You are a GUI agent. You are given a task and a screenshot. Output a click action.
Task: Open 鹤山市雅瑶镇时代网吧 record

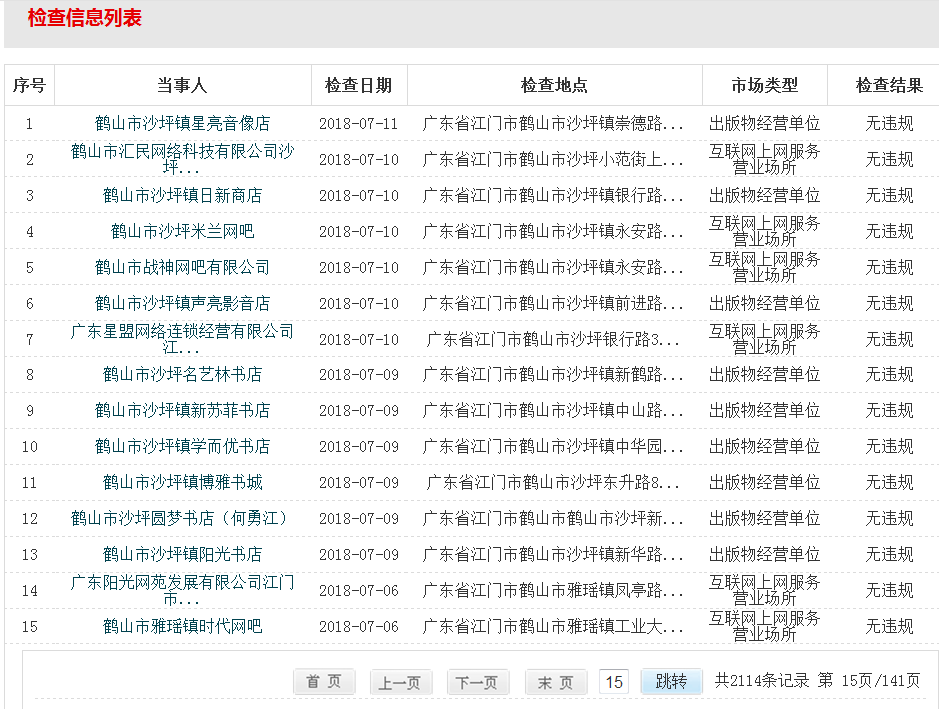[182, 626]
